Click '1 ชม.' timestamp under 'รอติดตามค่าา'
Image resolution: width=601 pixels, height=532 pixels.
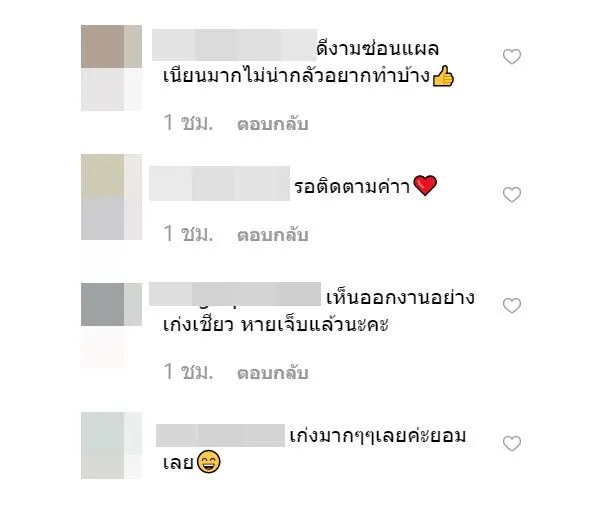(x=188, y=234)
